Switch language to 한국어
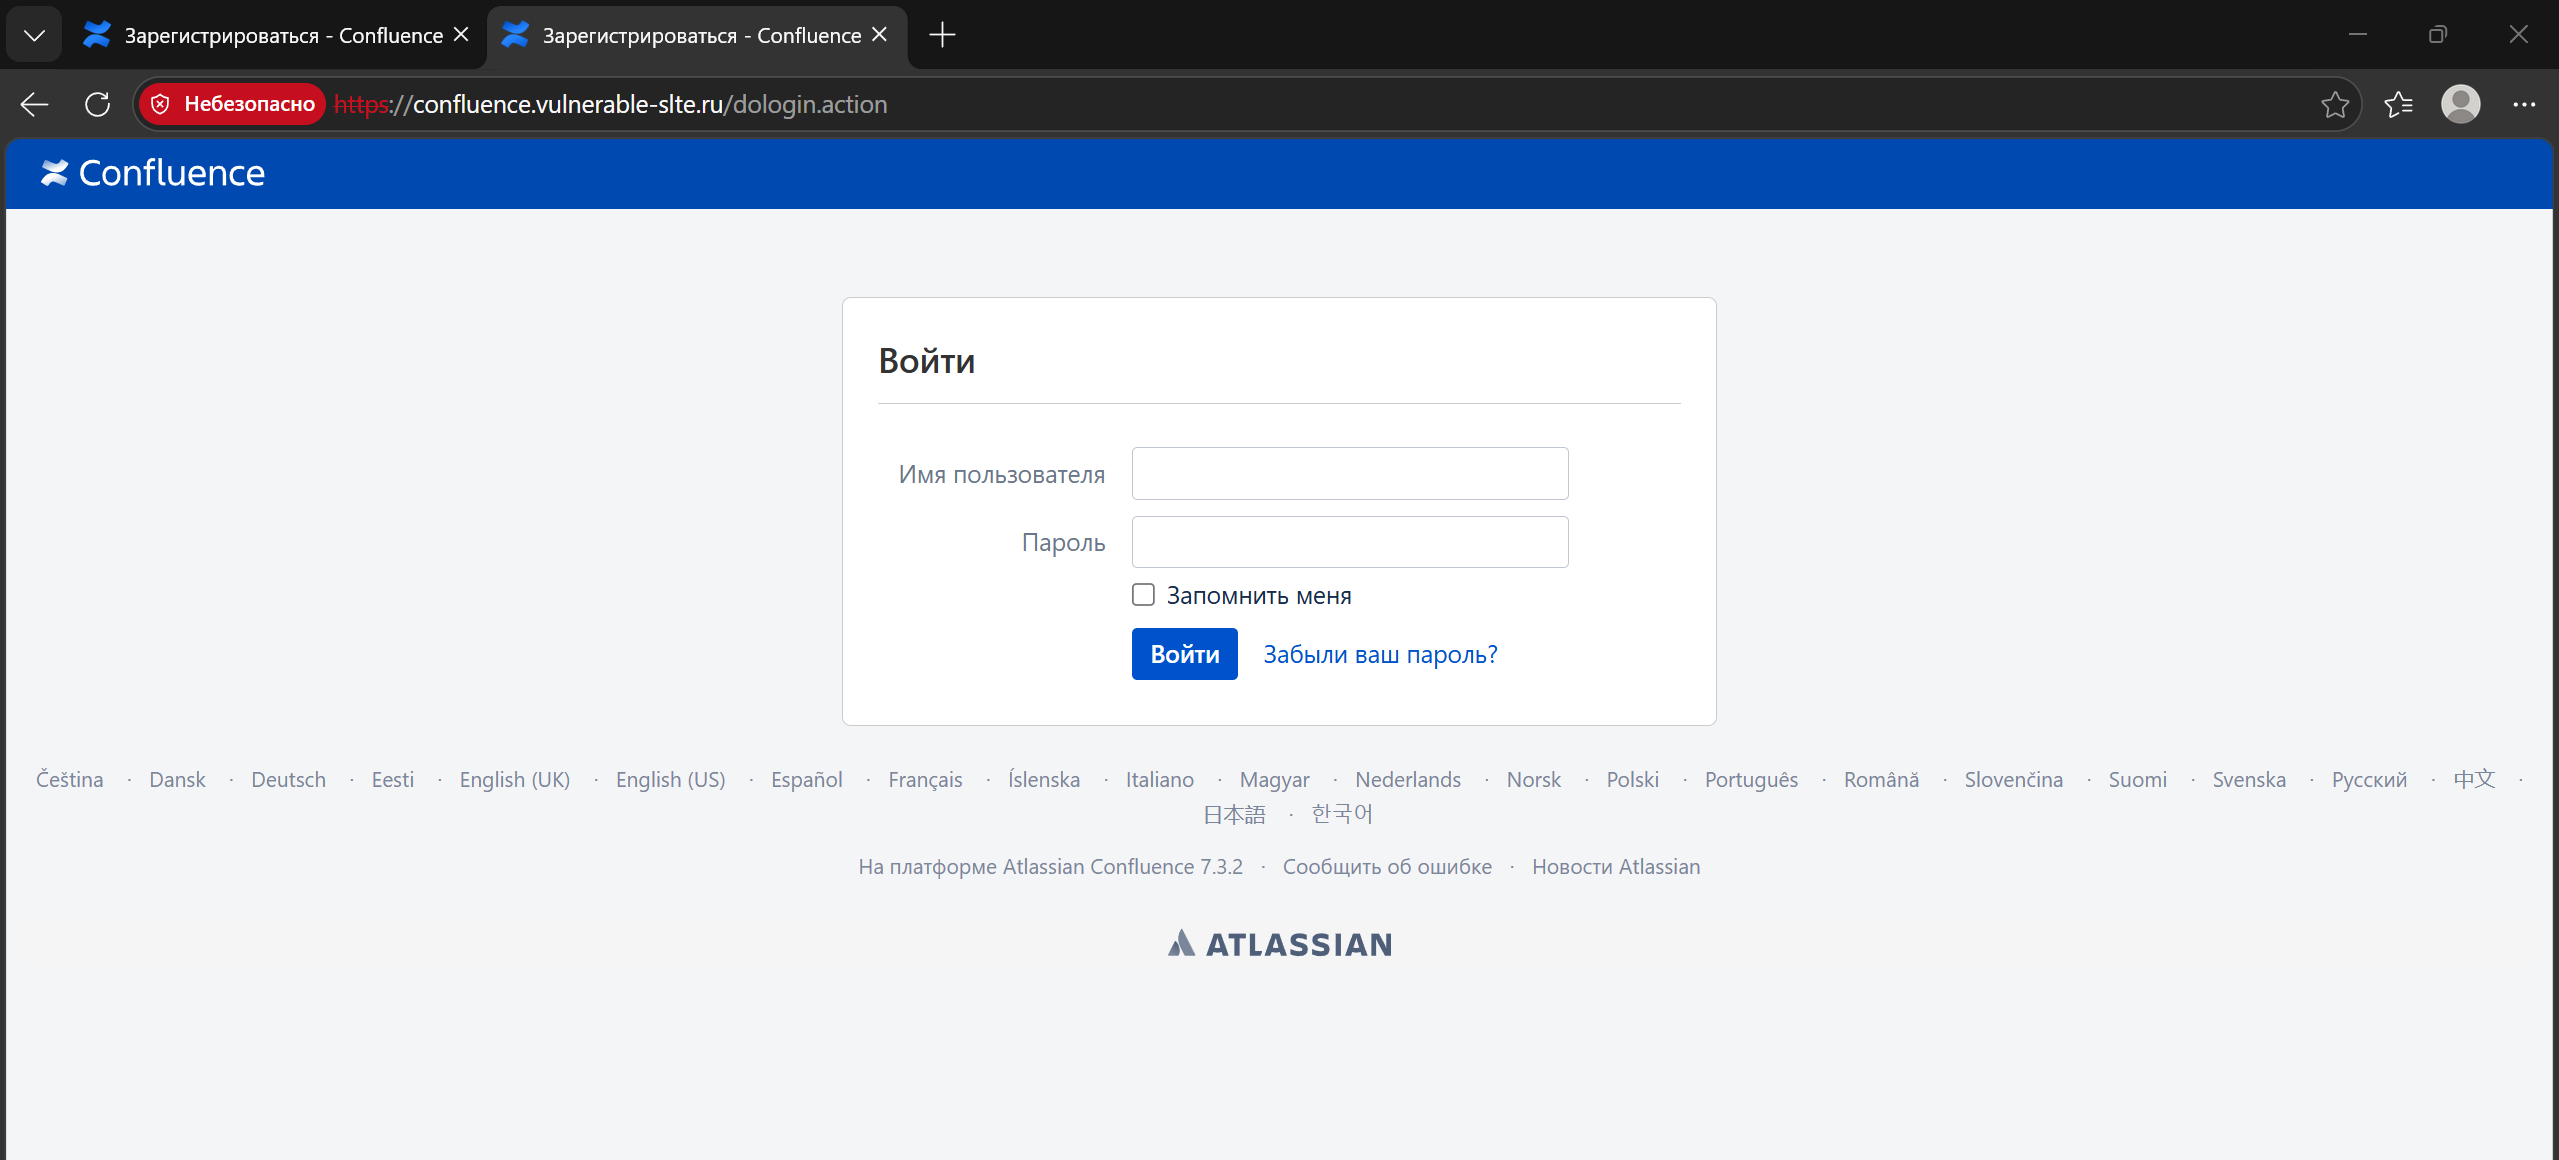 coord(1342,814)
